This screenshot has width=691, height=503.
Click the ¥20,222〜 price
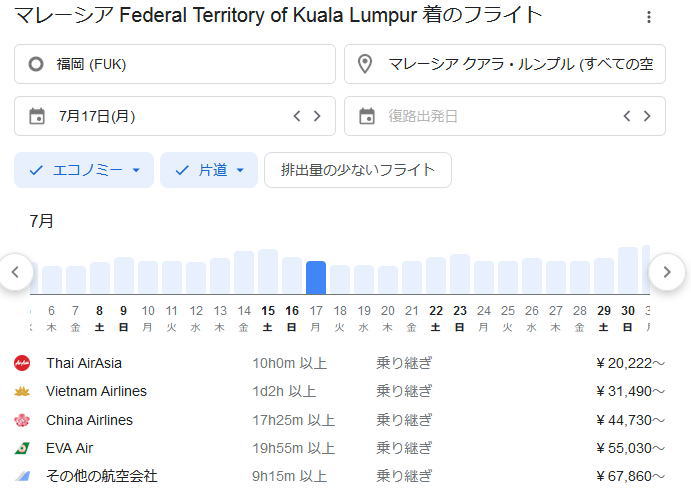(x=630, y=363)
